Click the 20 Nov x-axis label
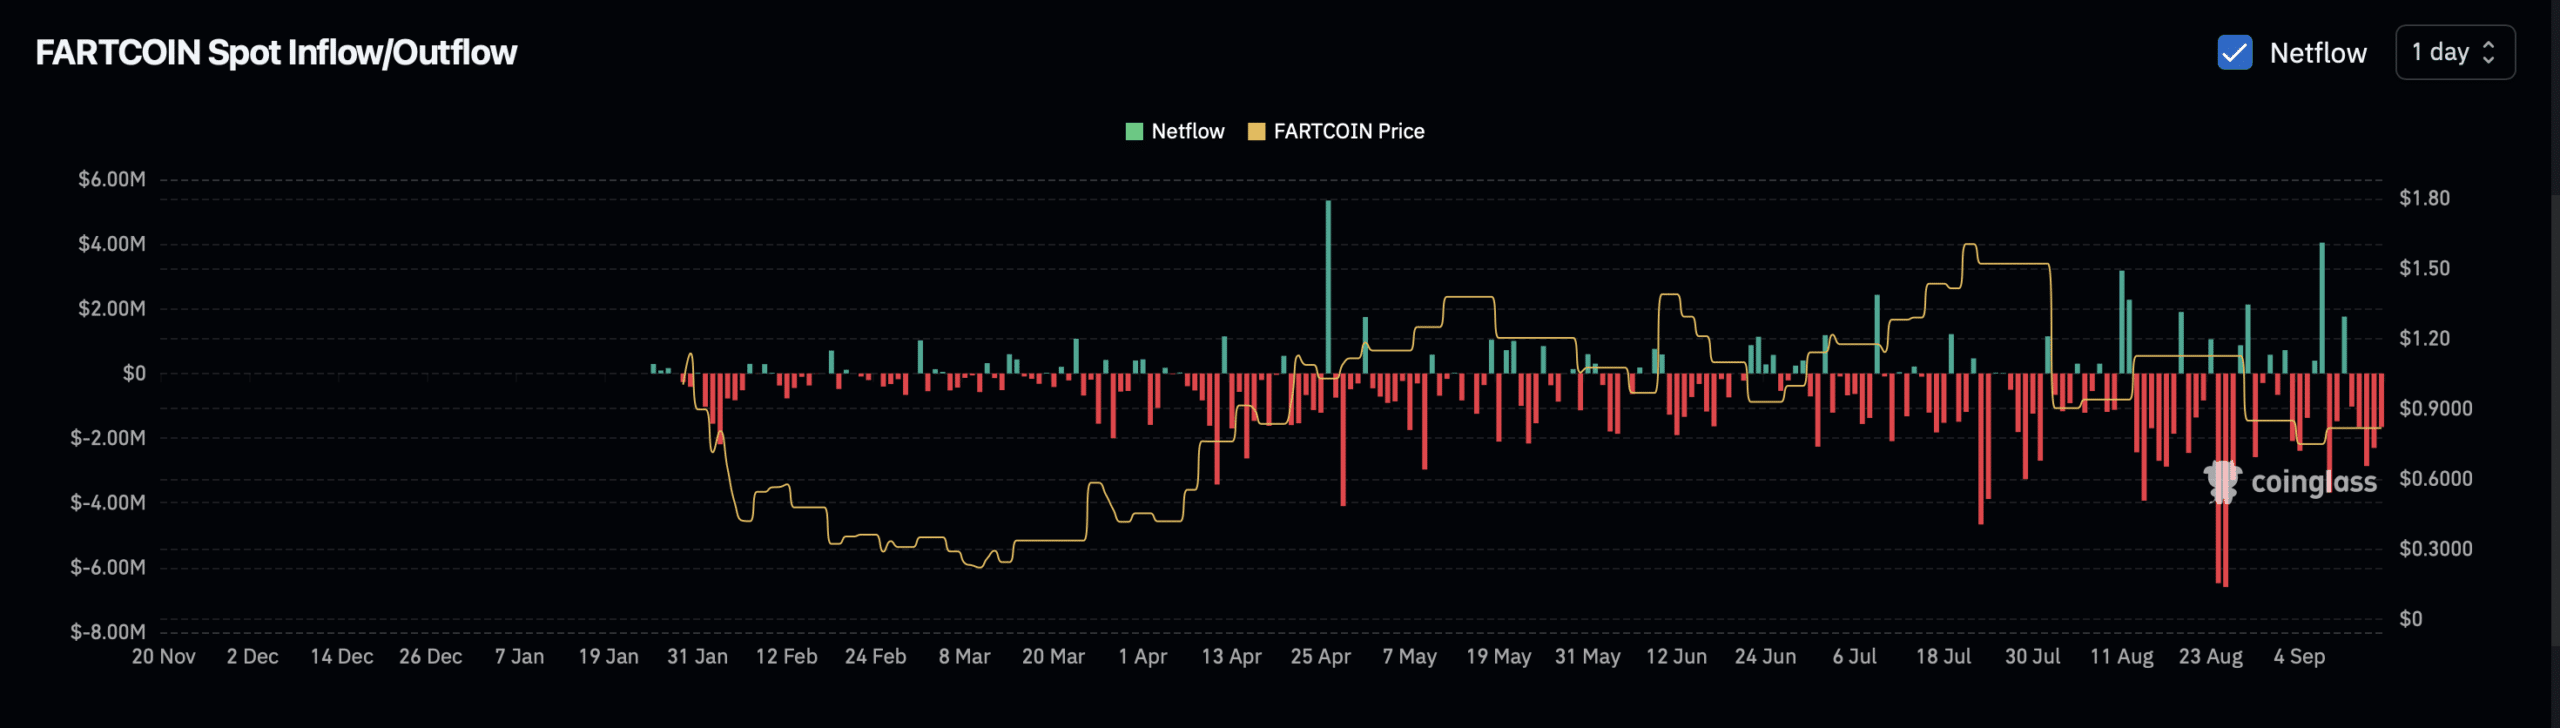The width and height of the screenshot is (2560, 728). (164, 656)
